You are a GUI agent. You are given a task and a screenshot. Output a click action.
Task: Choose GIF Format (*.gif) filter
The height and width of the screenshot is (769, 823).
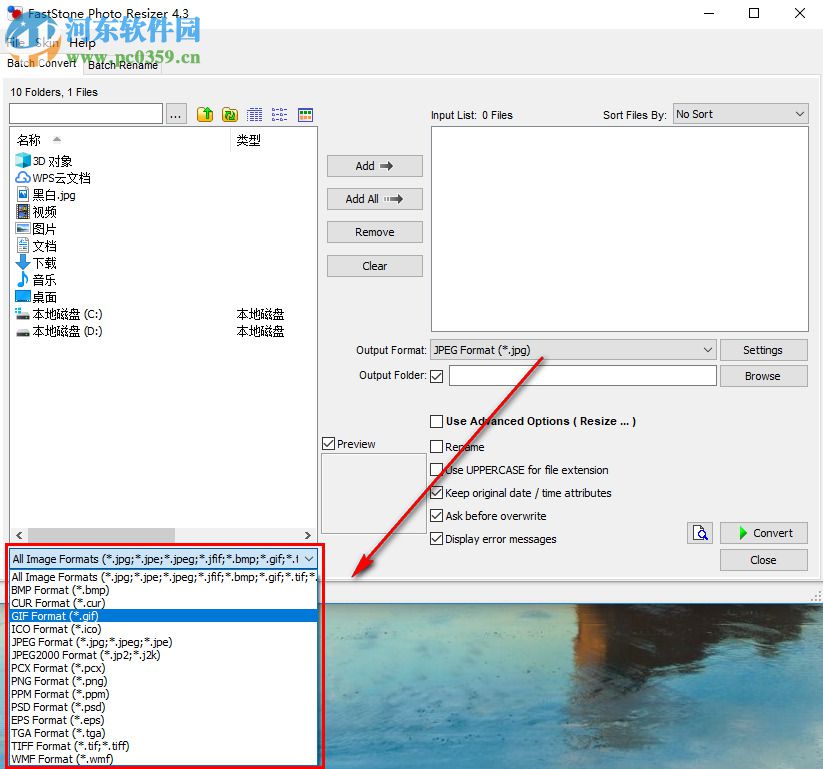[x=164, y=616]
